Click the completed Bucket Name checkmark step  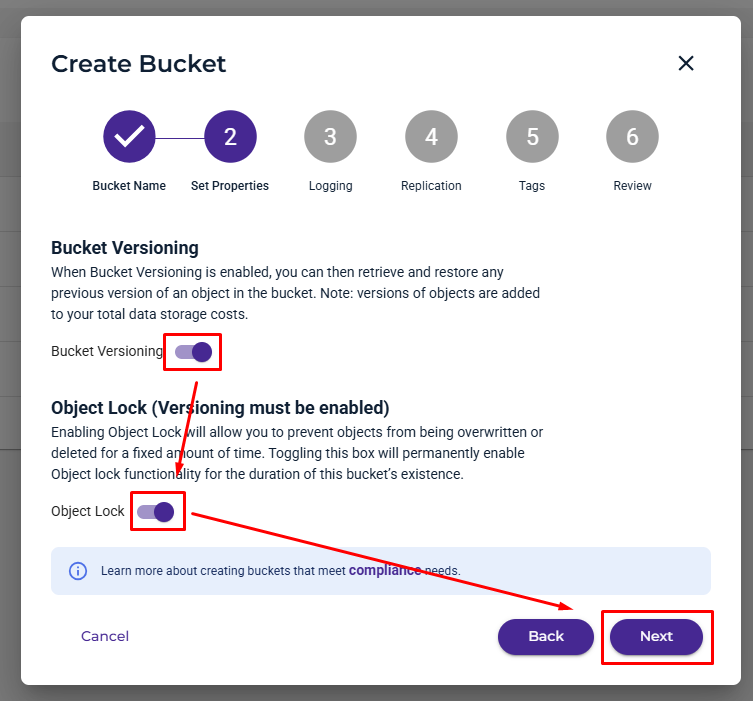pos(129,137)
